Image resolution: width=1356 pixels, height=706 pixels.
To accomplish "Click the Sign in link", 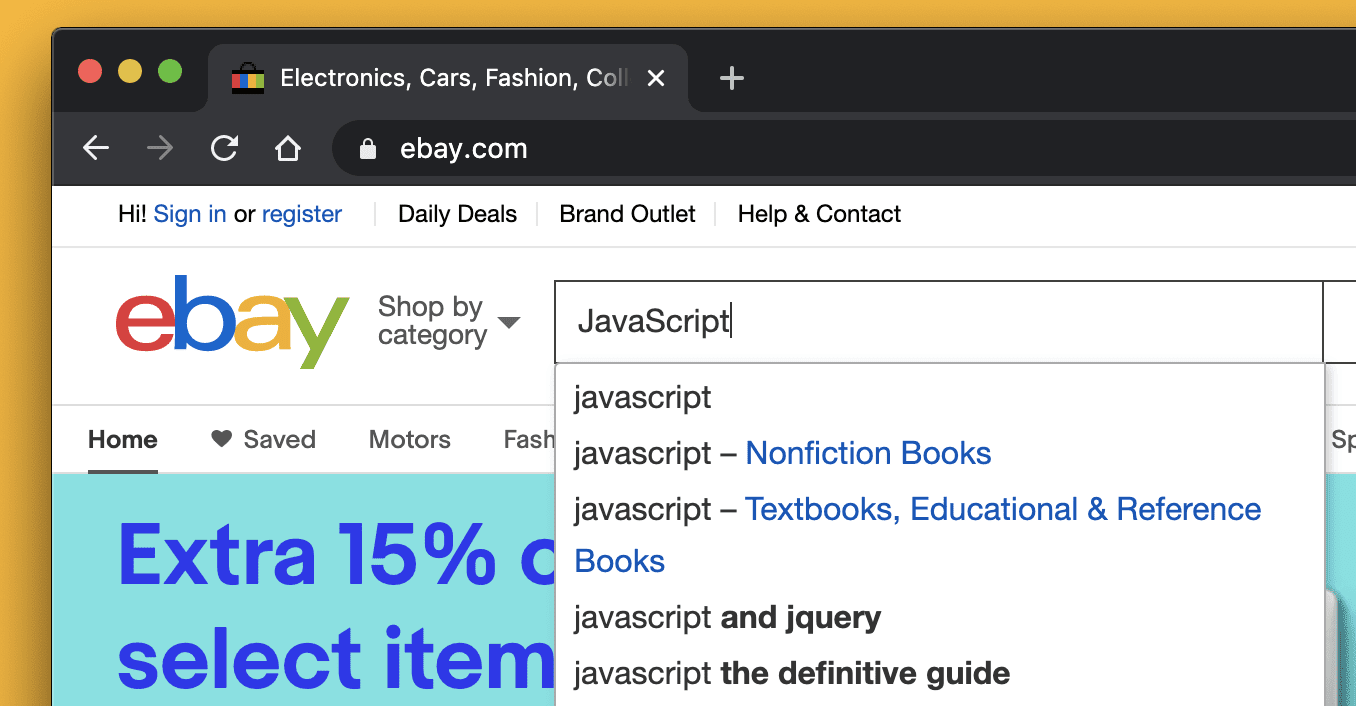I will (190, 213).
